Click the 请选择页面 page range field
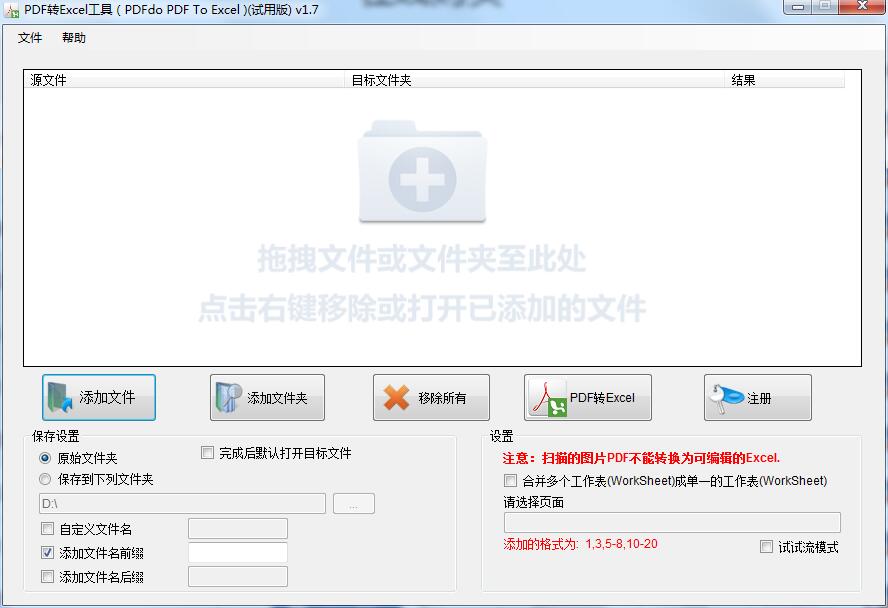Image resolution: width=888 pixels, height=608 pixels. (672, 523)
